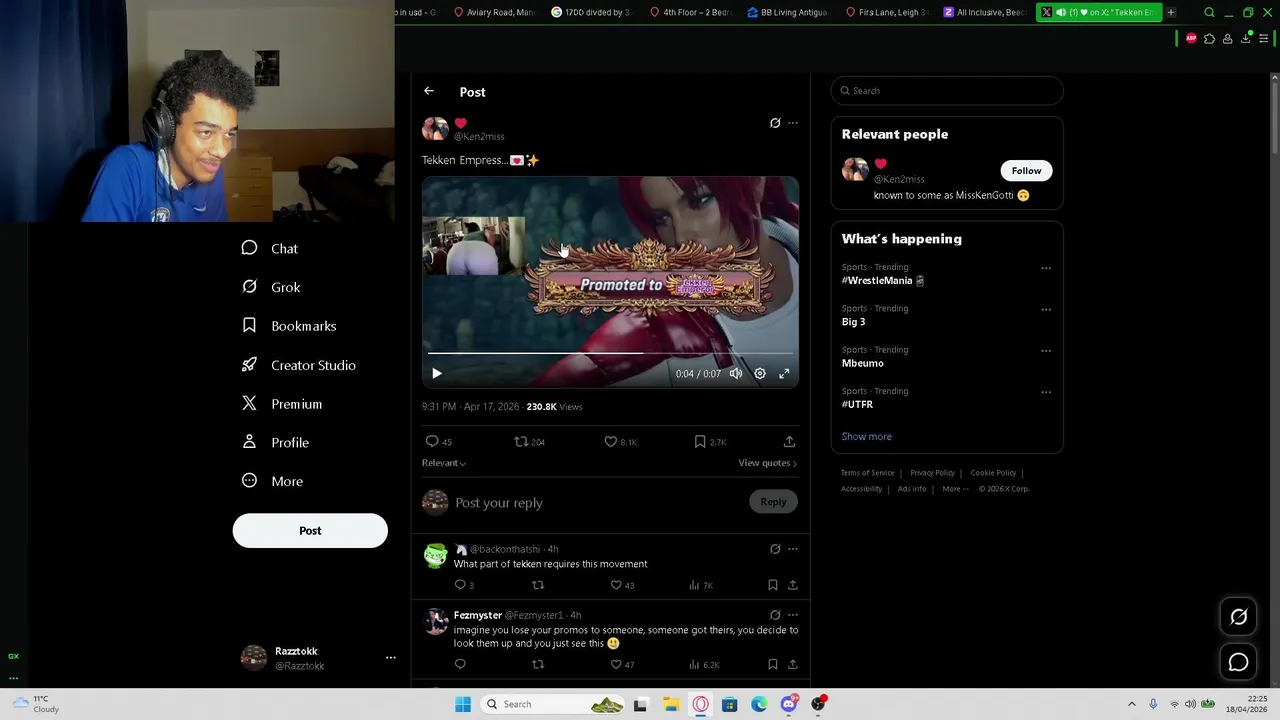Reply to Fezmyster comment
The height and width of the screenshot is (720, 1280).
460,664
